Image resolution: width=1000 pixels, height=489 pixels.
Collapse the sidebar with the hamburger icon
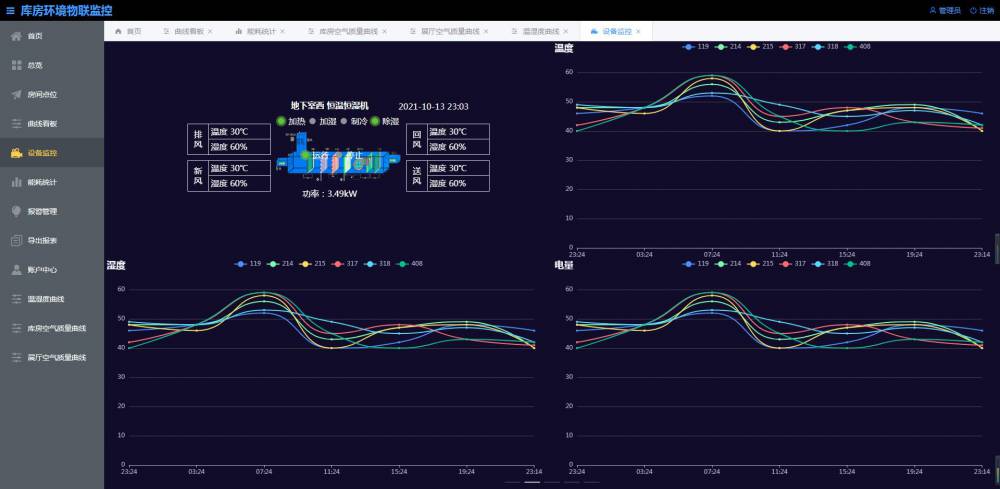(x=10, y=10)
